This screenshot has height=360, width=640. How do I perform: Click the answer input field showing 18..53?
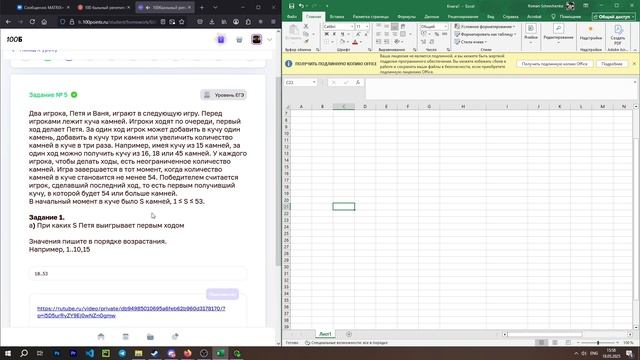(x=138, y=273)
